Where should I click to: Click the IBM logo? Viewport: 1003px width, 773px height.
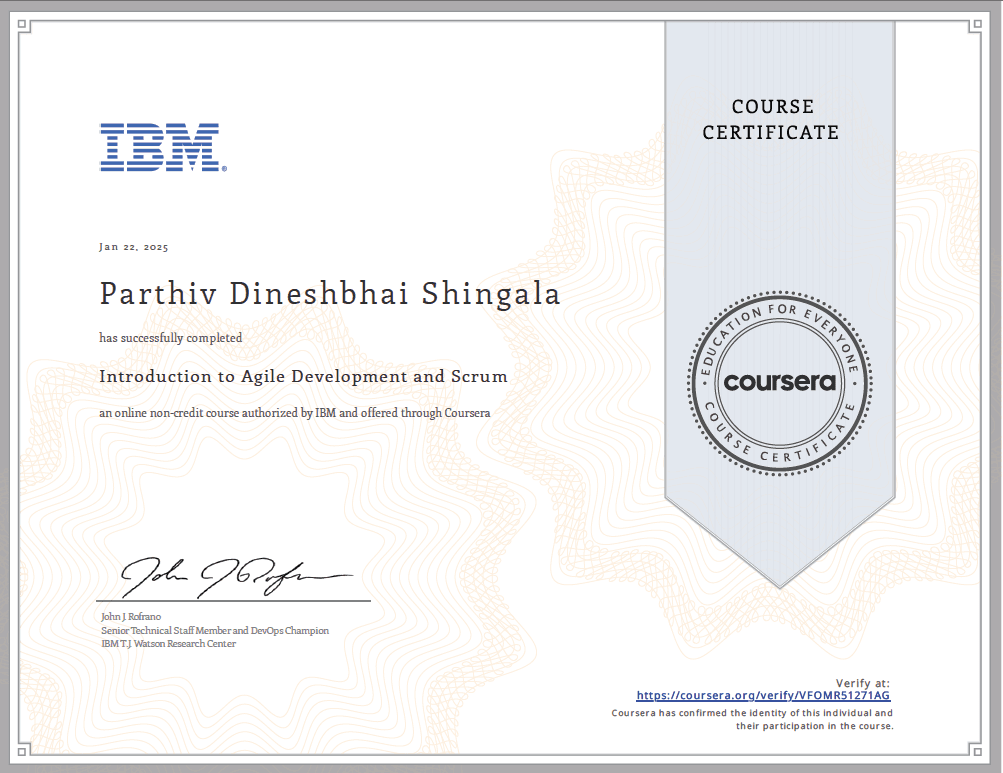(163, 147)
